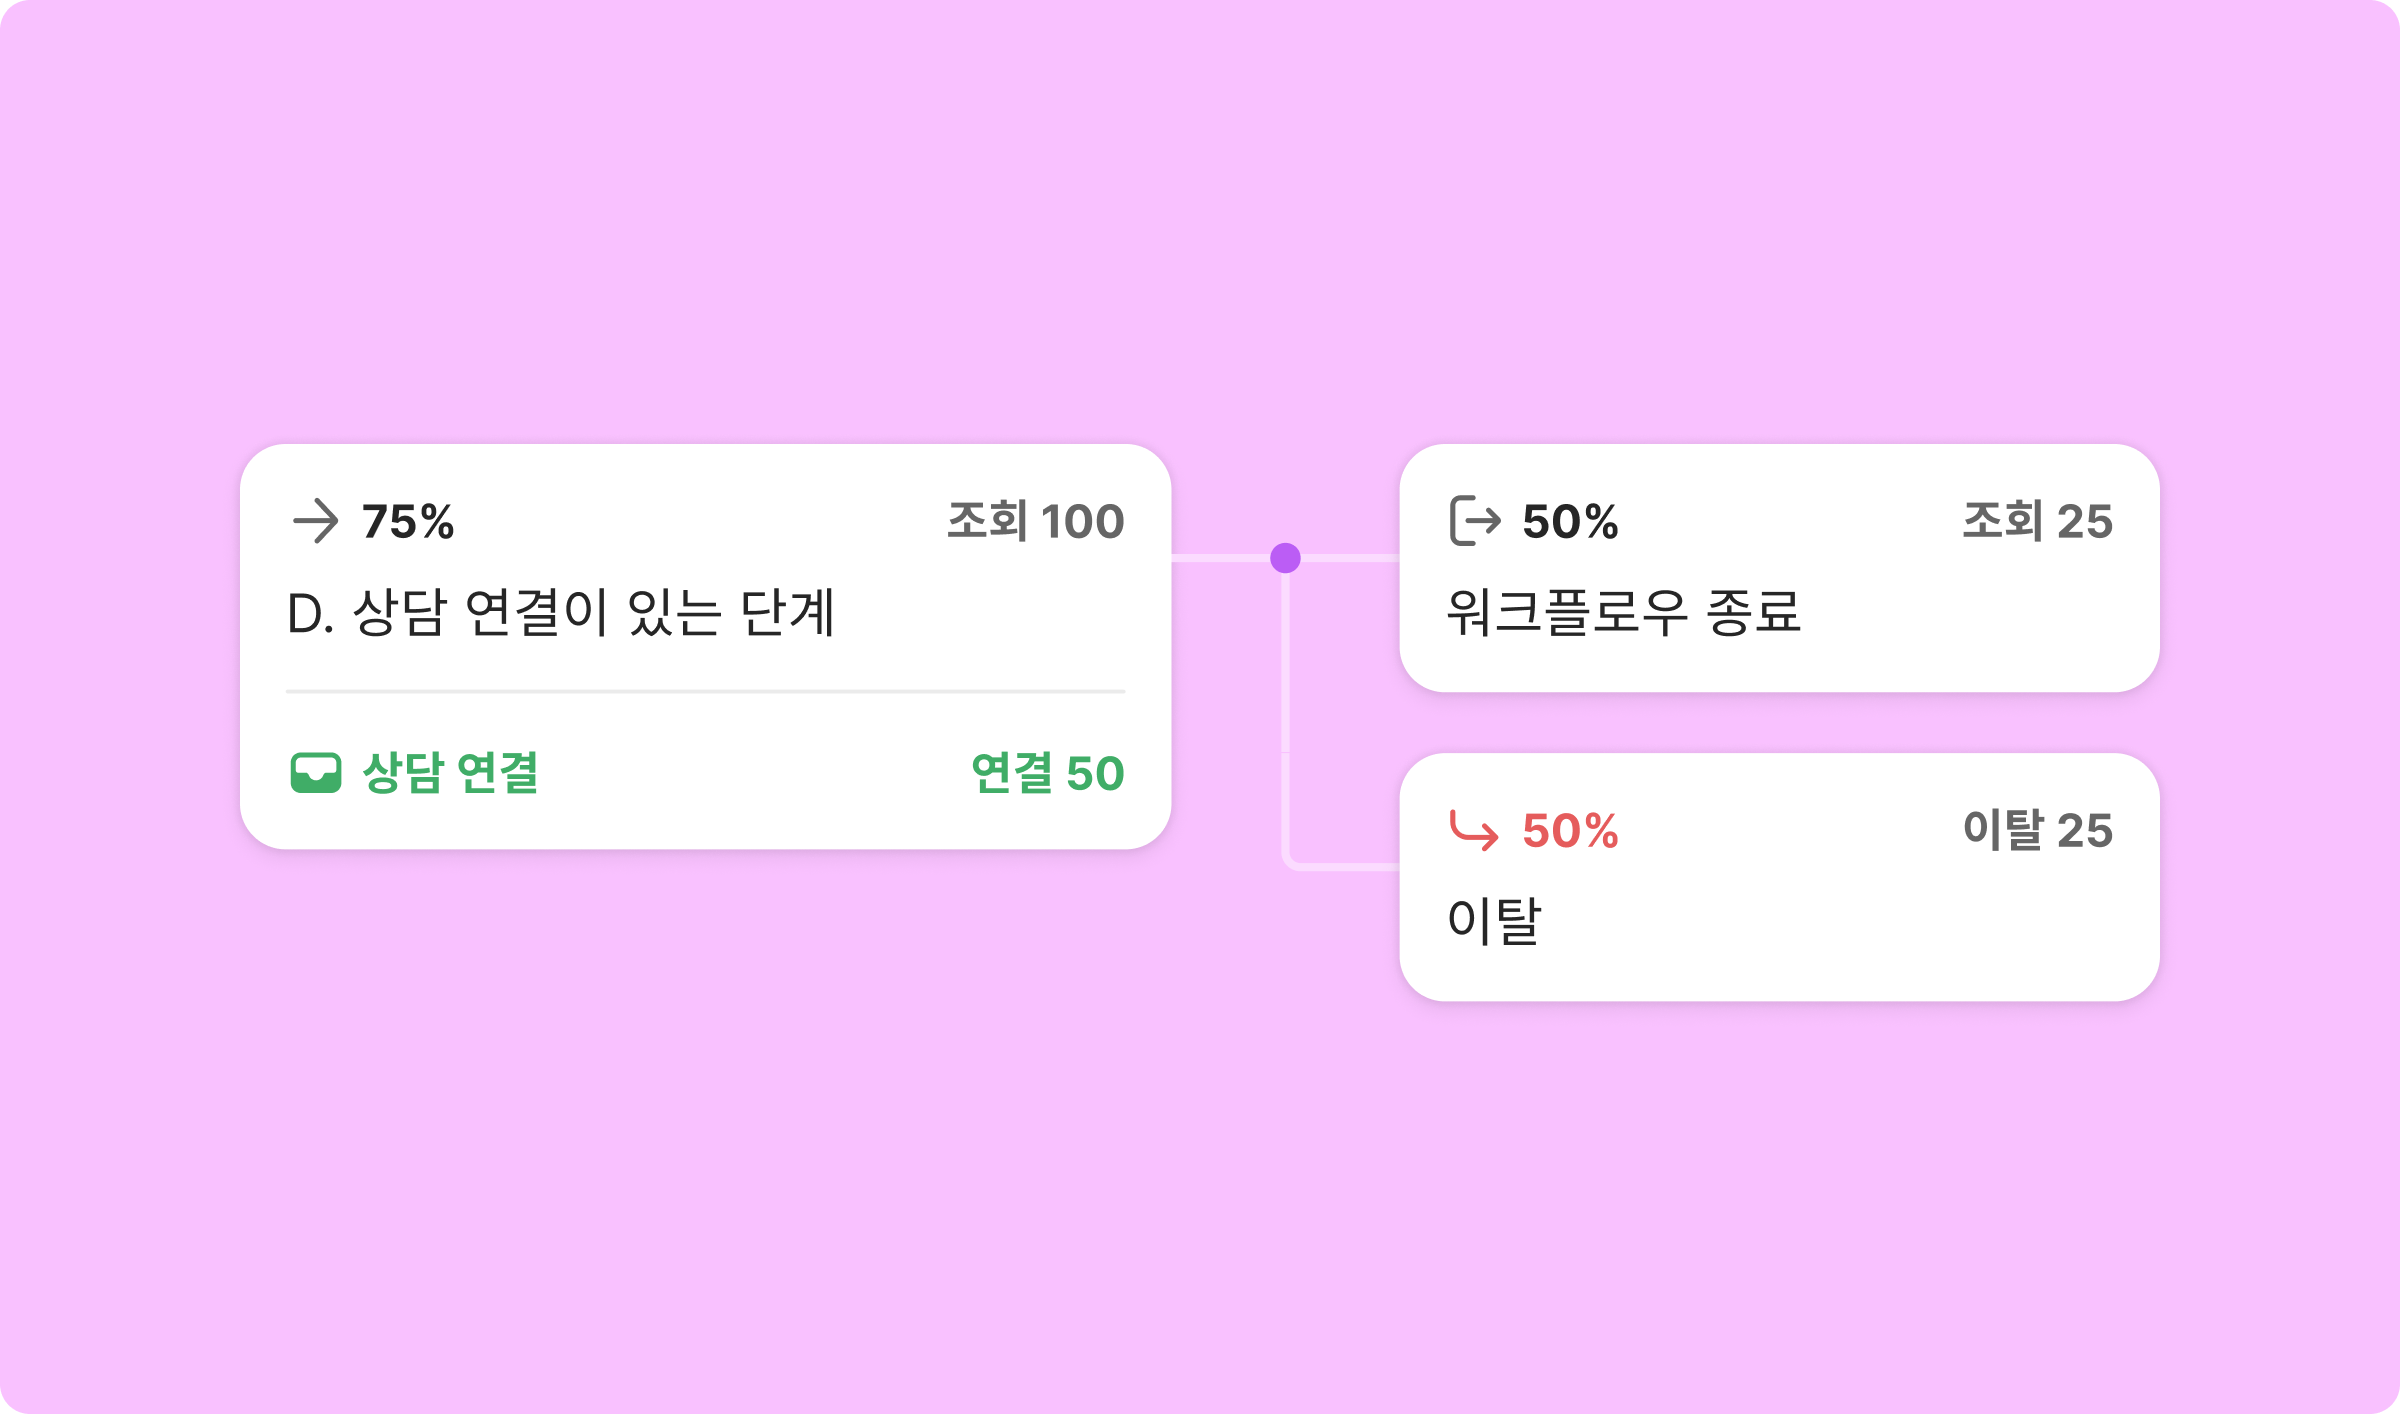Click the black 50% exit rate
Viewport: 2400px width, 1414px height.
[x=1570, y=521]
